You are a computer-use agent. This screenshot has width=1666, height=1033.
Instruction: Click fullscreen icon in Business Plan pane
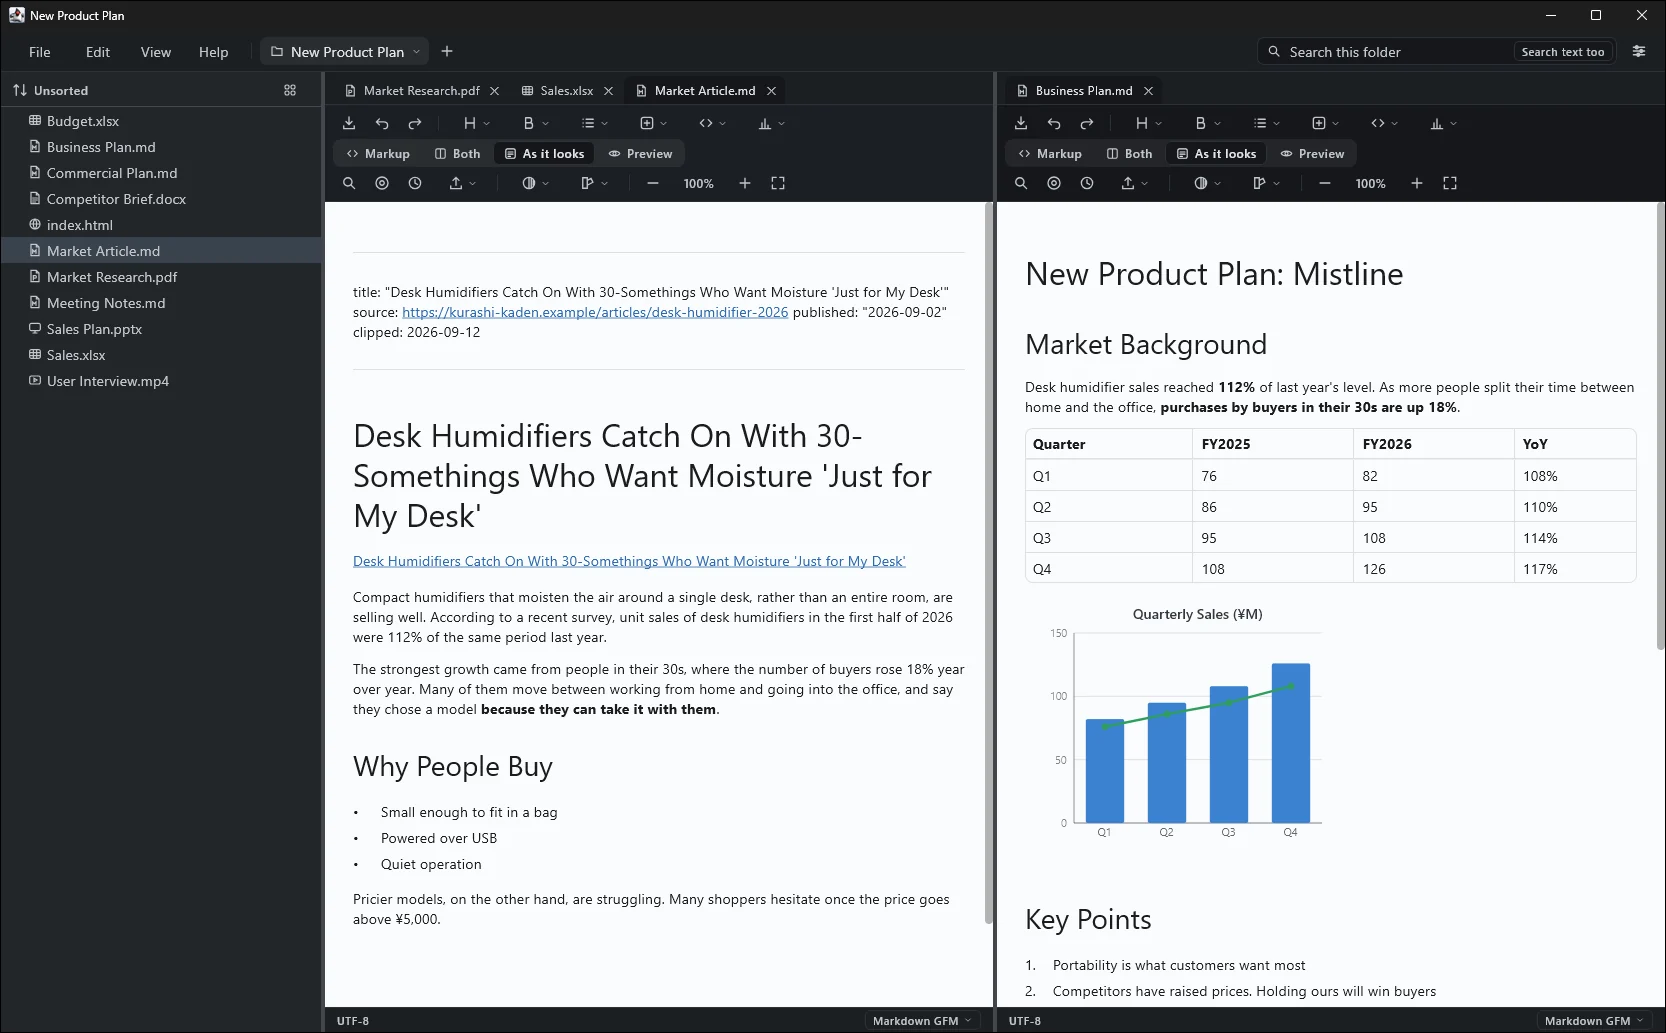click(x=1450, y=183)
